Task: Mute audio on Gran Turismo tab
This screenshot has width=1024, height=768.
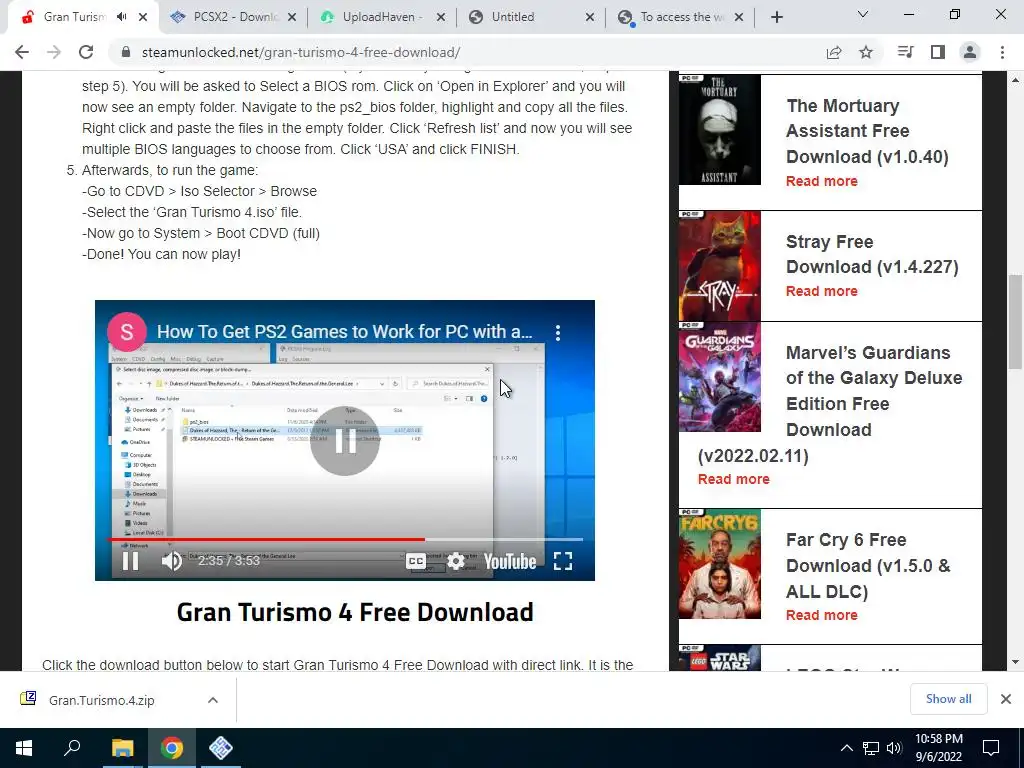Action: tap(121, 17)
